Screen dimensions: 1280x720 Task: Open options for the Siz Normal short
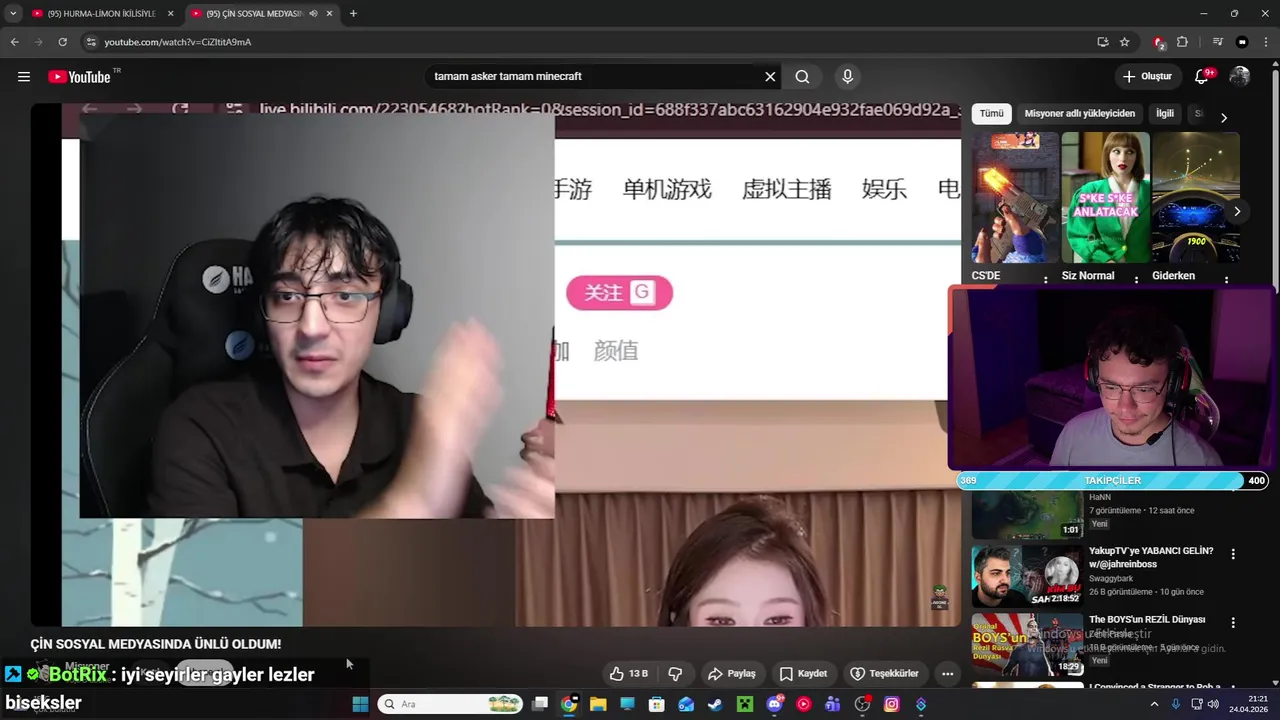[x=1136, y=278]
